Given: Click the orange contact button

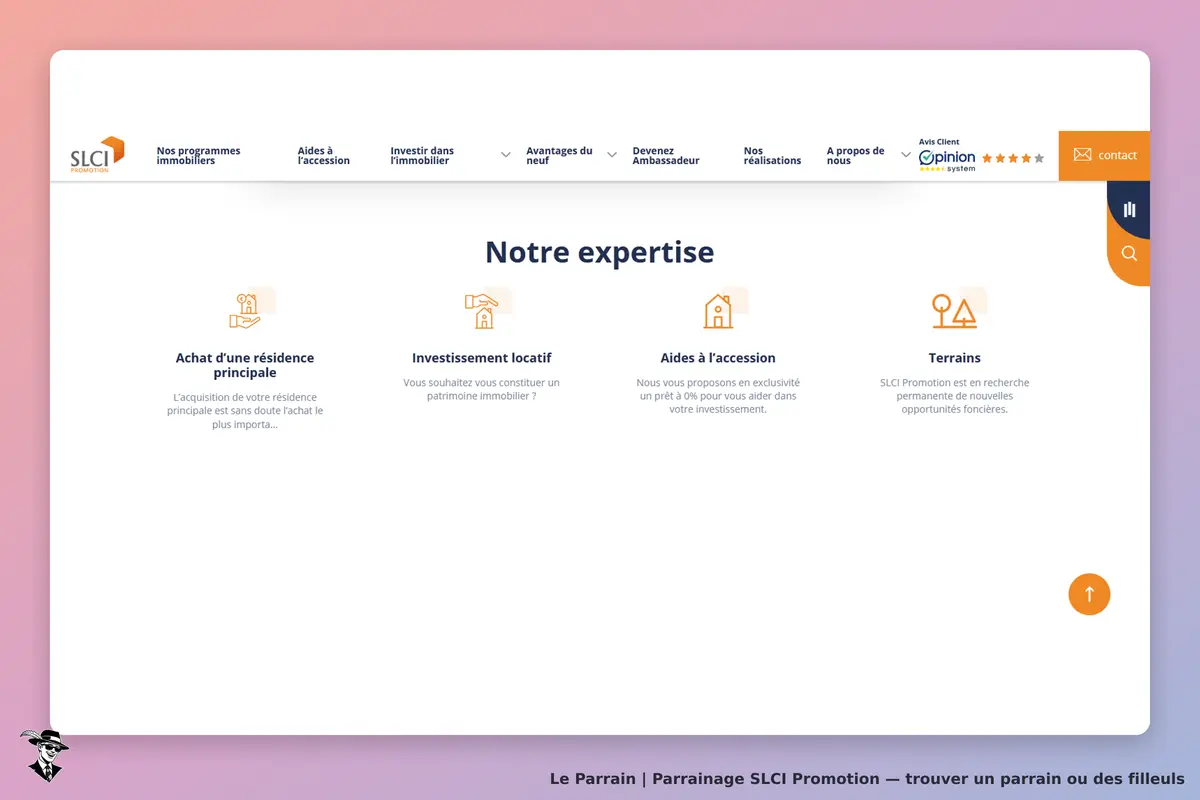Looking at the screenshot, I should (x=1104, y=155).
